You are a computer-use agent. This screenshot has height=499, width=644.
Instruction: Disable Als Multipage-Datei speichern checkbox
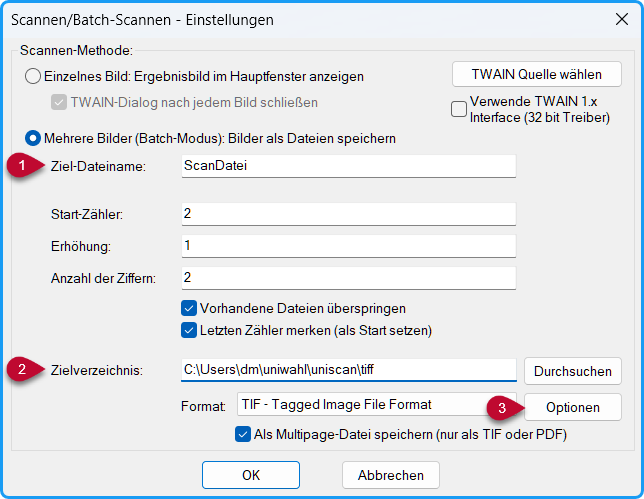243,434
